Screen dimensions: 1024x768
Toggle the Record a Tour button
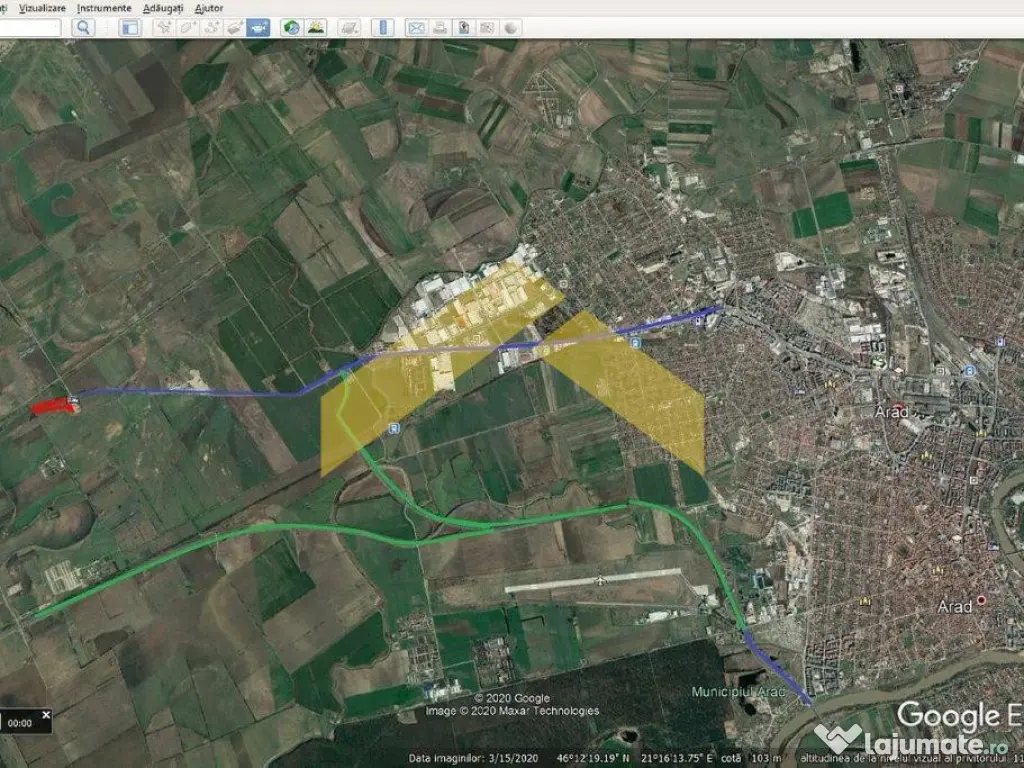click(x=259, y=28)
